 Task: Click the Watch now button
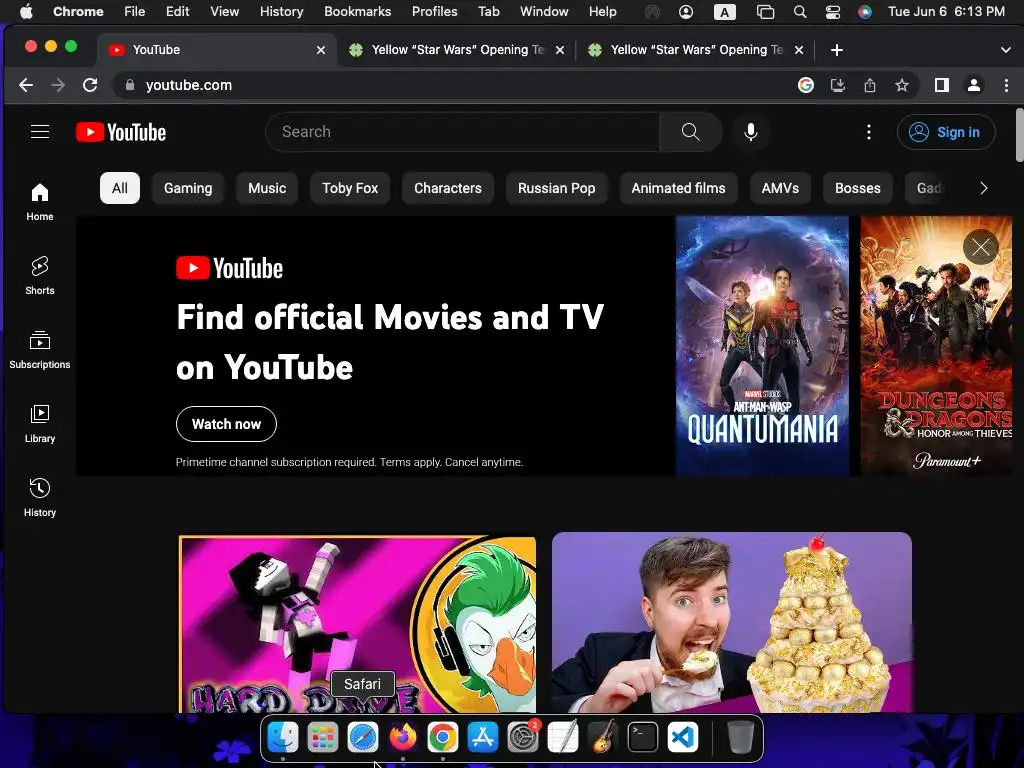226,424
